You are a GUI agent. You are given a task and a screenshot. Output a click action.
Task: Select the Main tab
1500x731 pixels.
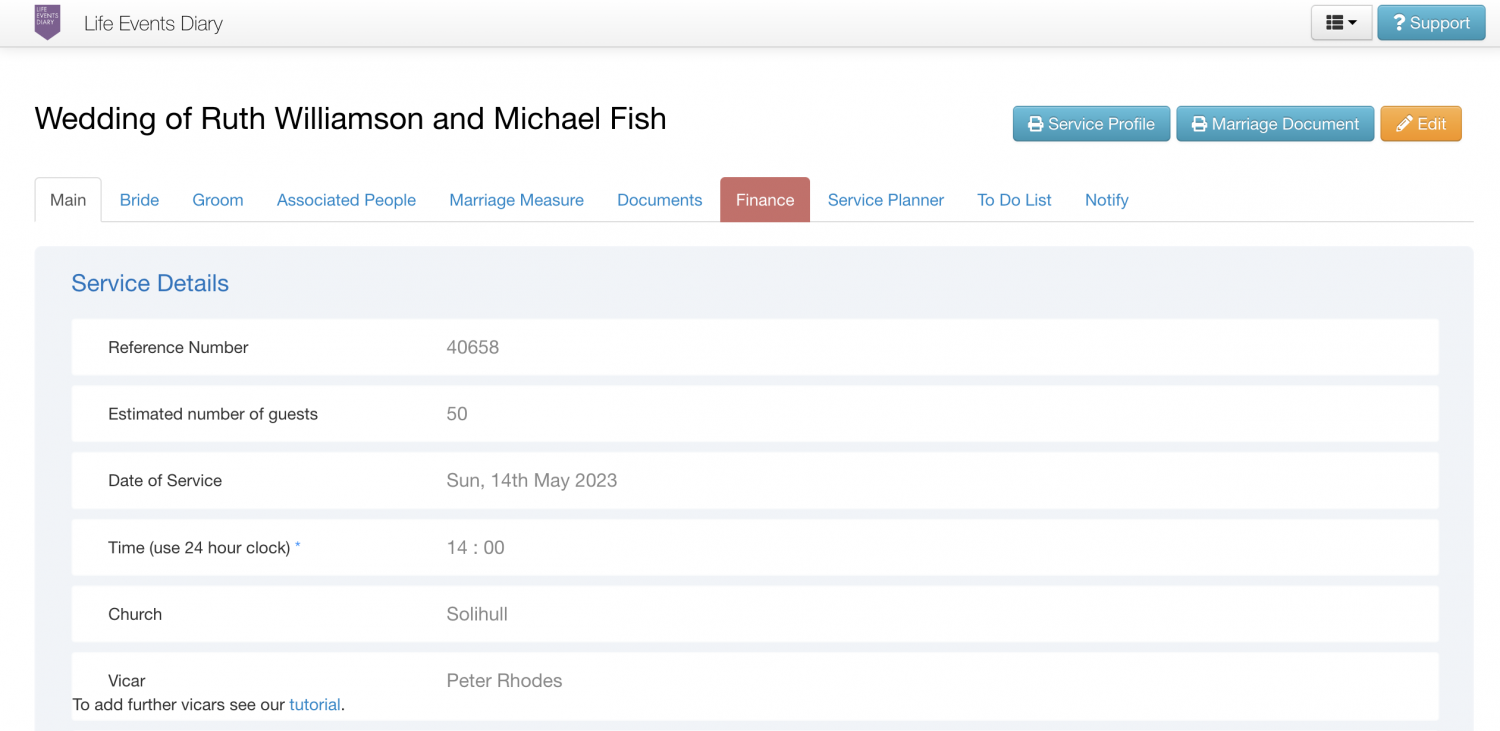[x=68, y=200]
